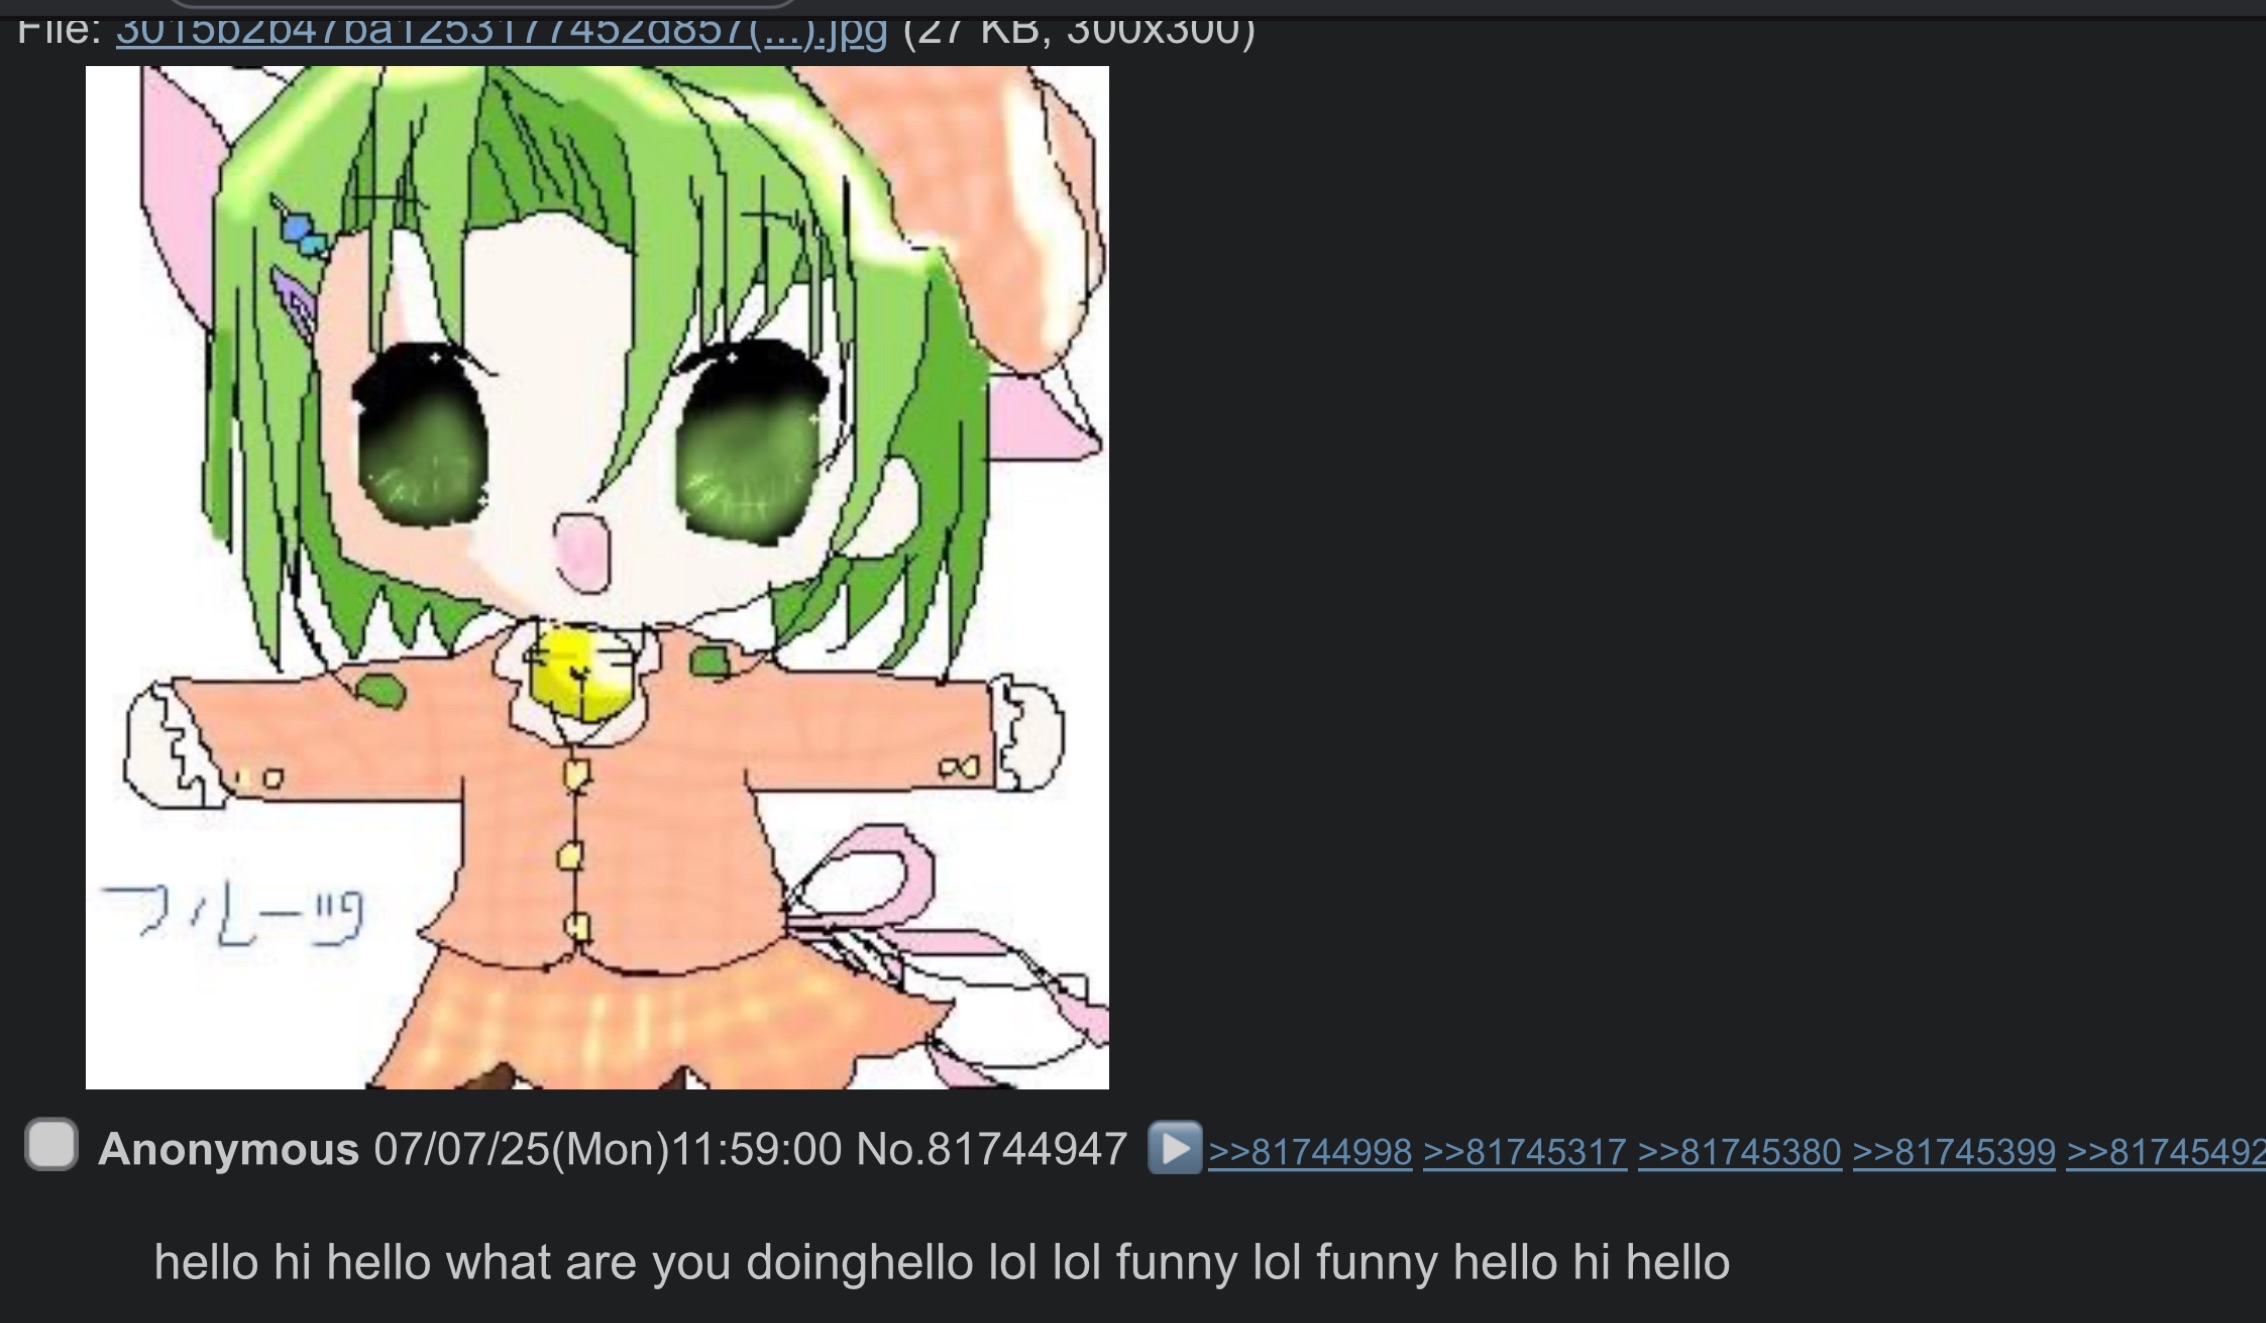This screenshot has width=2266, height=1323.
Task: Click the yellow bell on the drawn character
Action: tap(578, 675)
